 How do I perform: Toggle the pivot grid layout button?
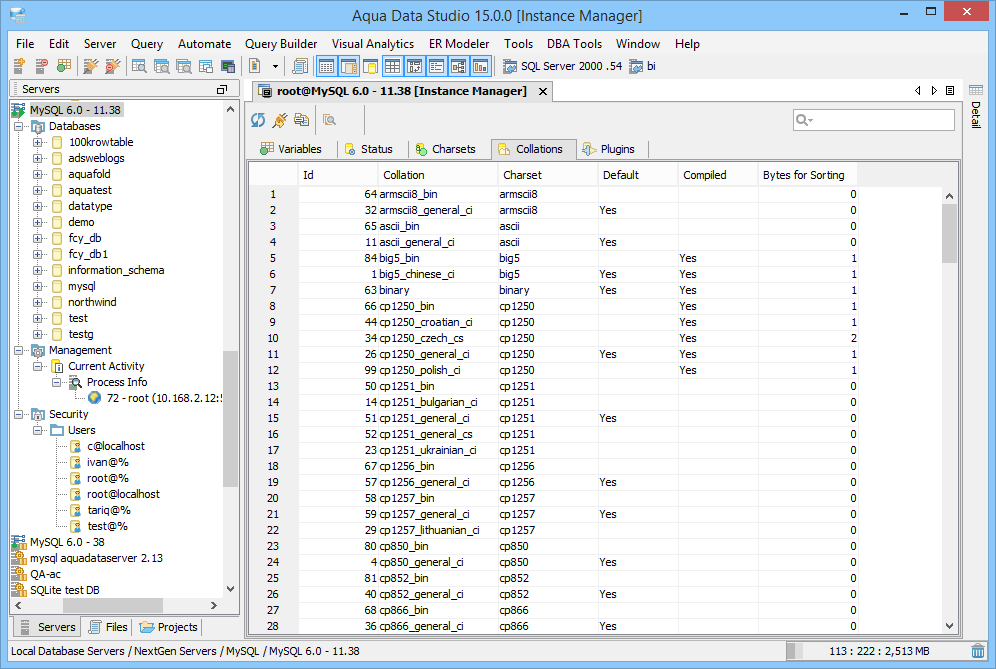[x=415, y=66]
